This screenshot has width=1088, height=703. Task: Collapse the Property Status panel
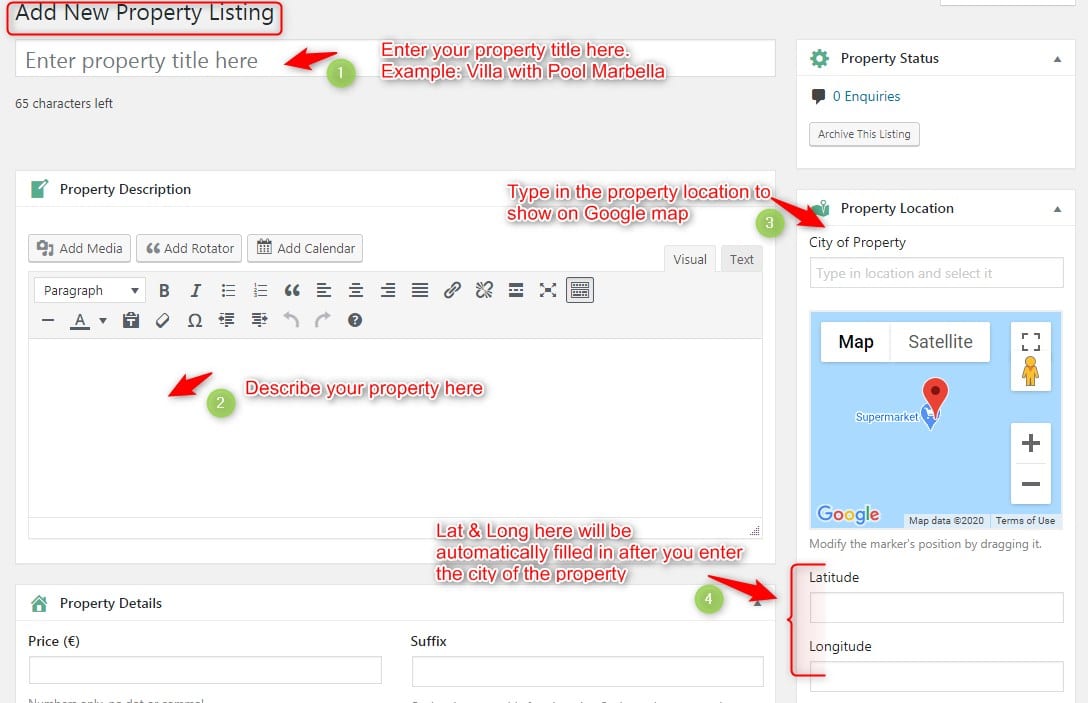click(x=1057, y=59)
